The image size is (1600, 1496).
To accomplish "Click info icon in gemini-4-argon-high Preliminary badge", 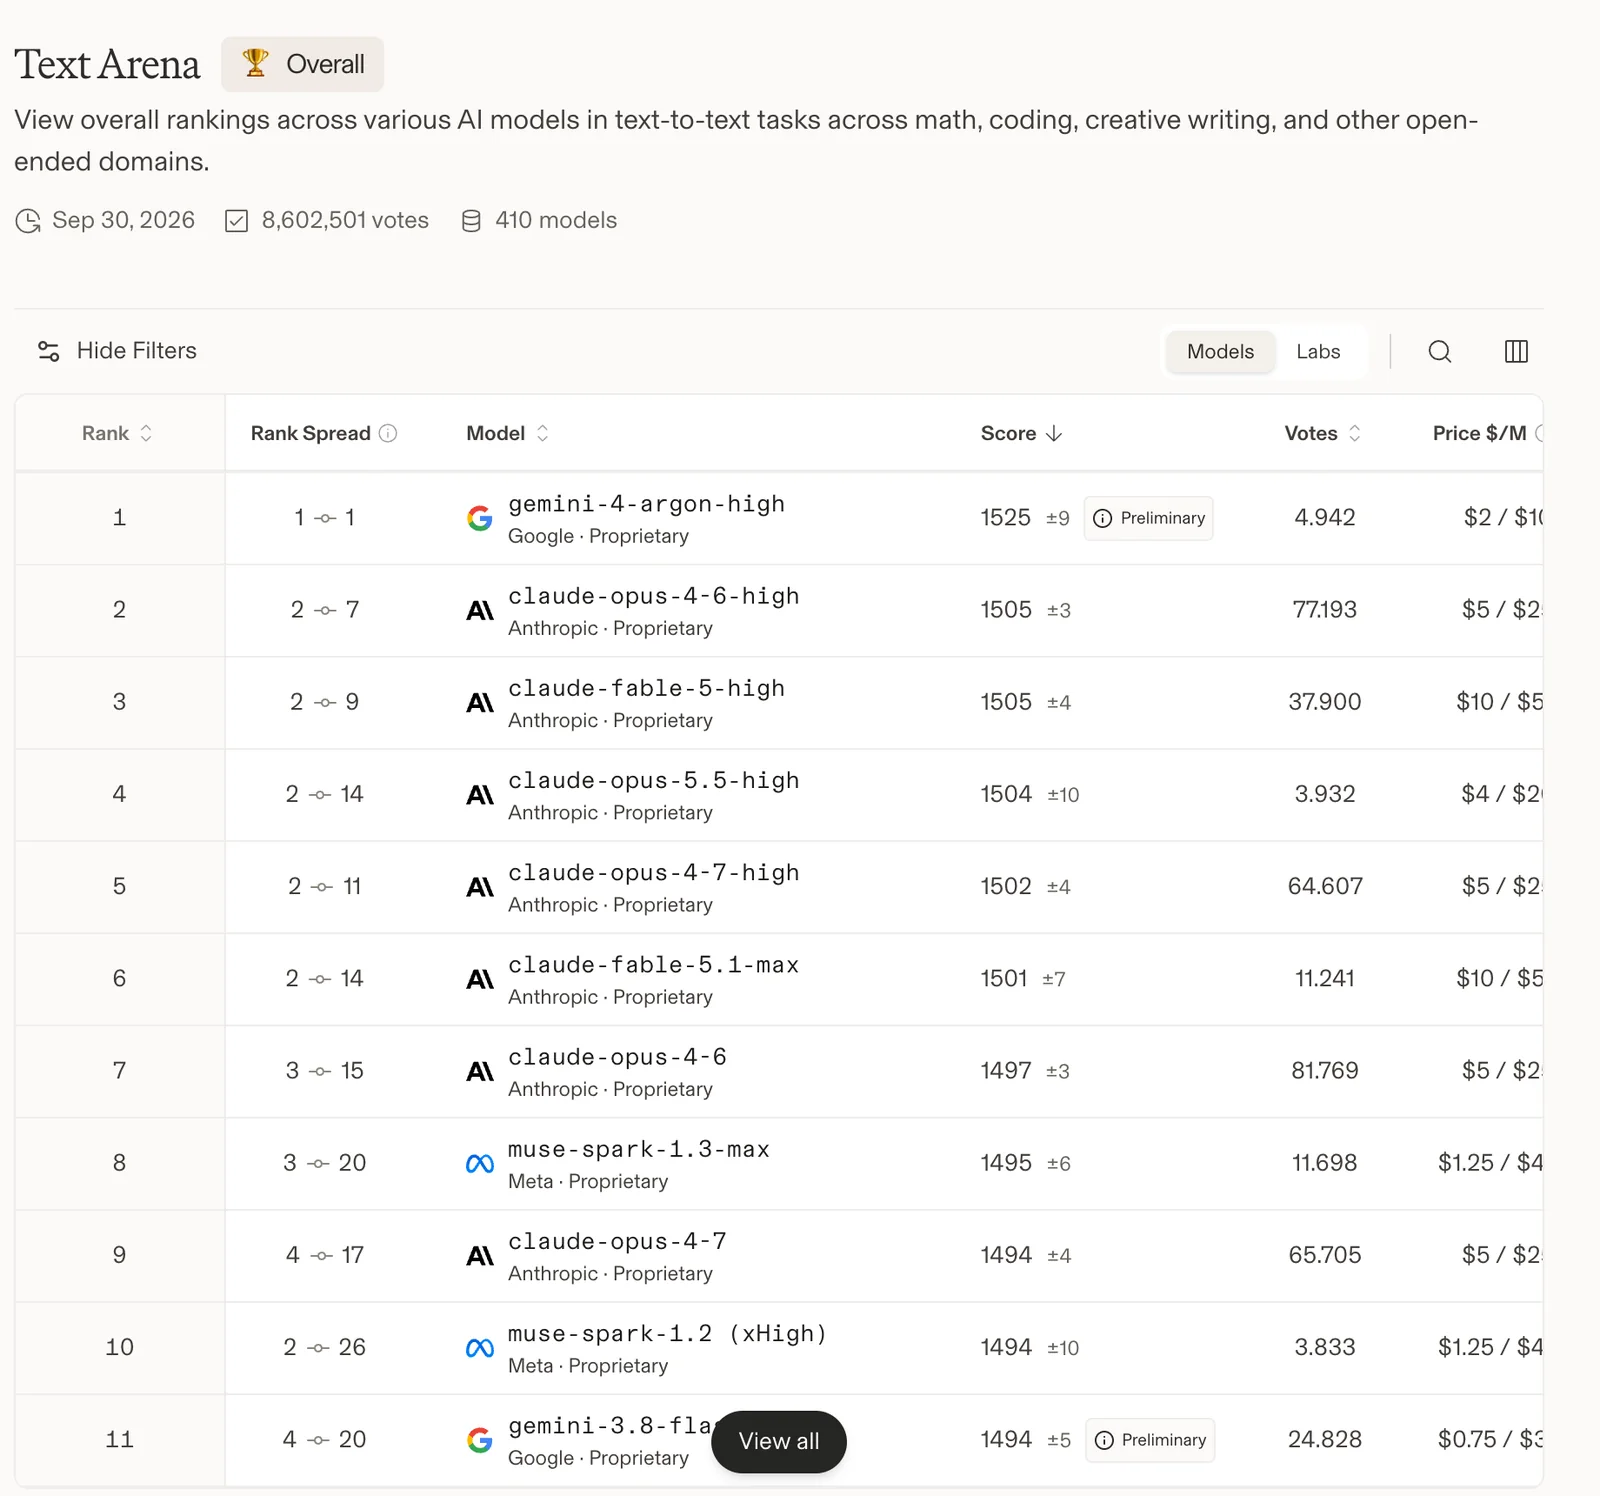I will [x=1102, y=518].
